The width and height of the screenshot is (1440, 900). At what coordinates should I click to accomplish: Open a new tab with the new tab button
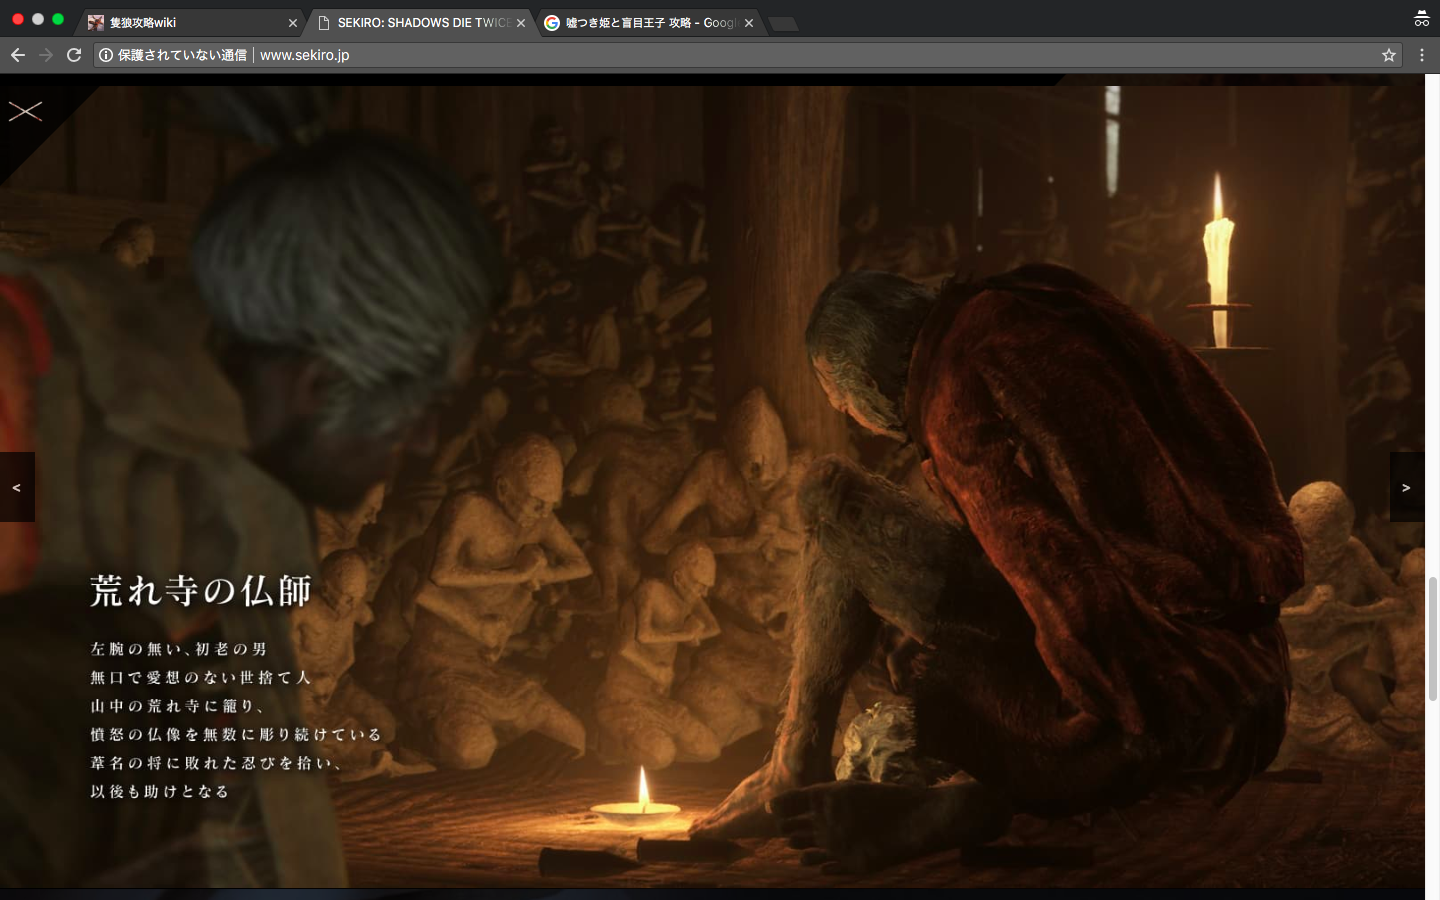tap(784, 23)
